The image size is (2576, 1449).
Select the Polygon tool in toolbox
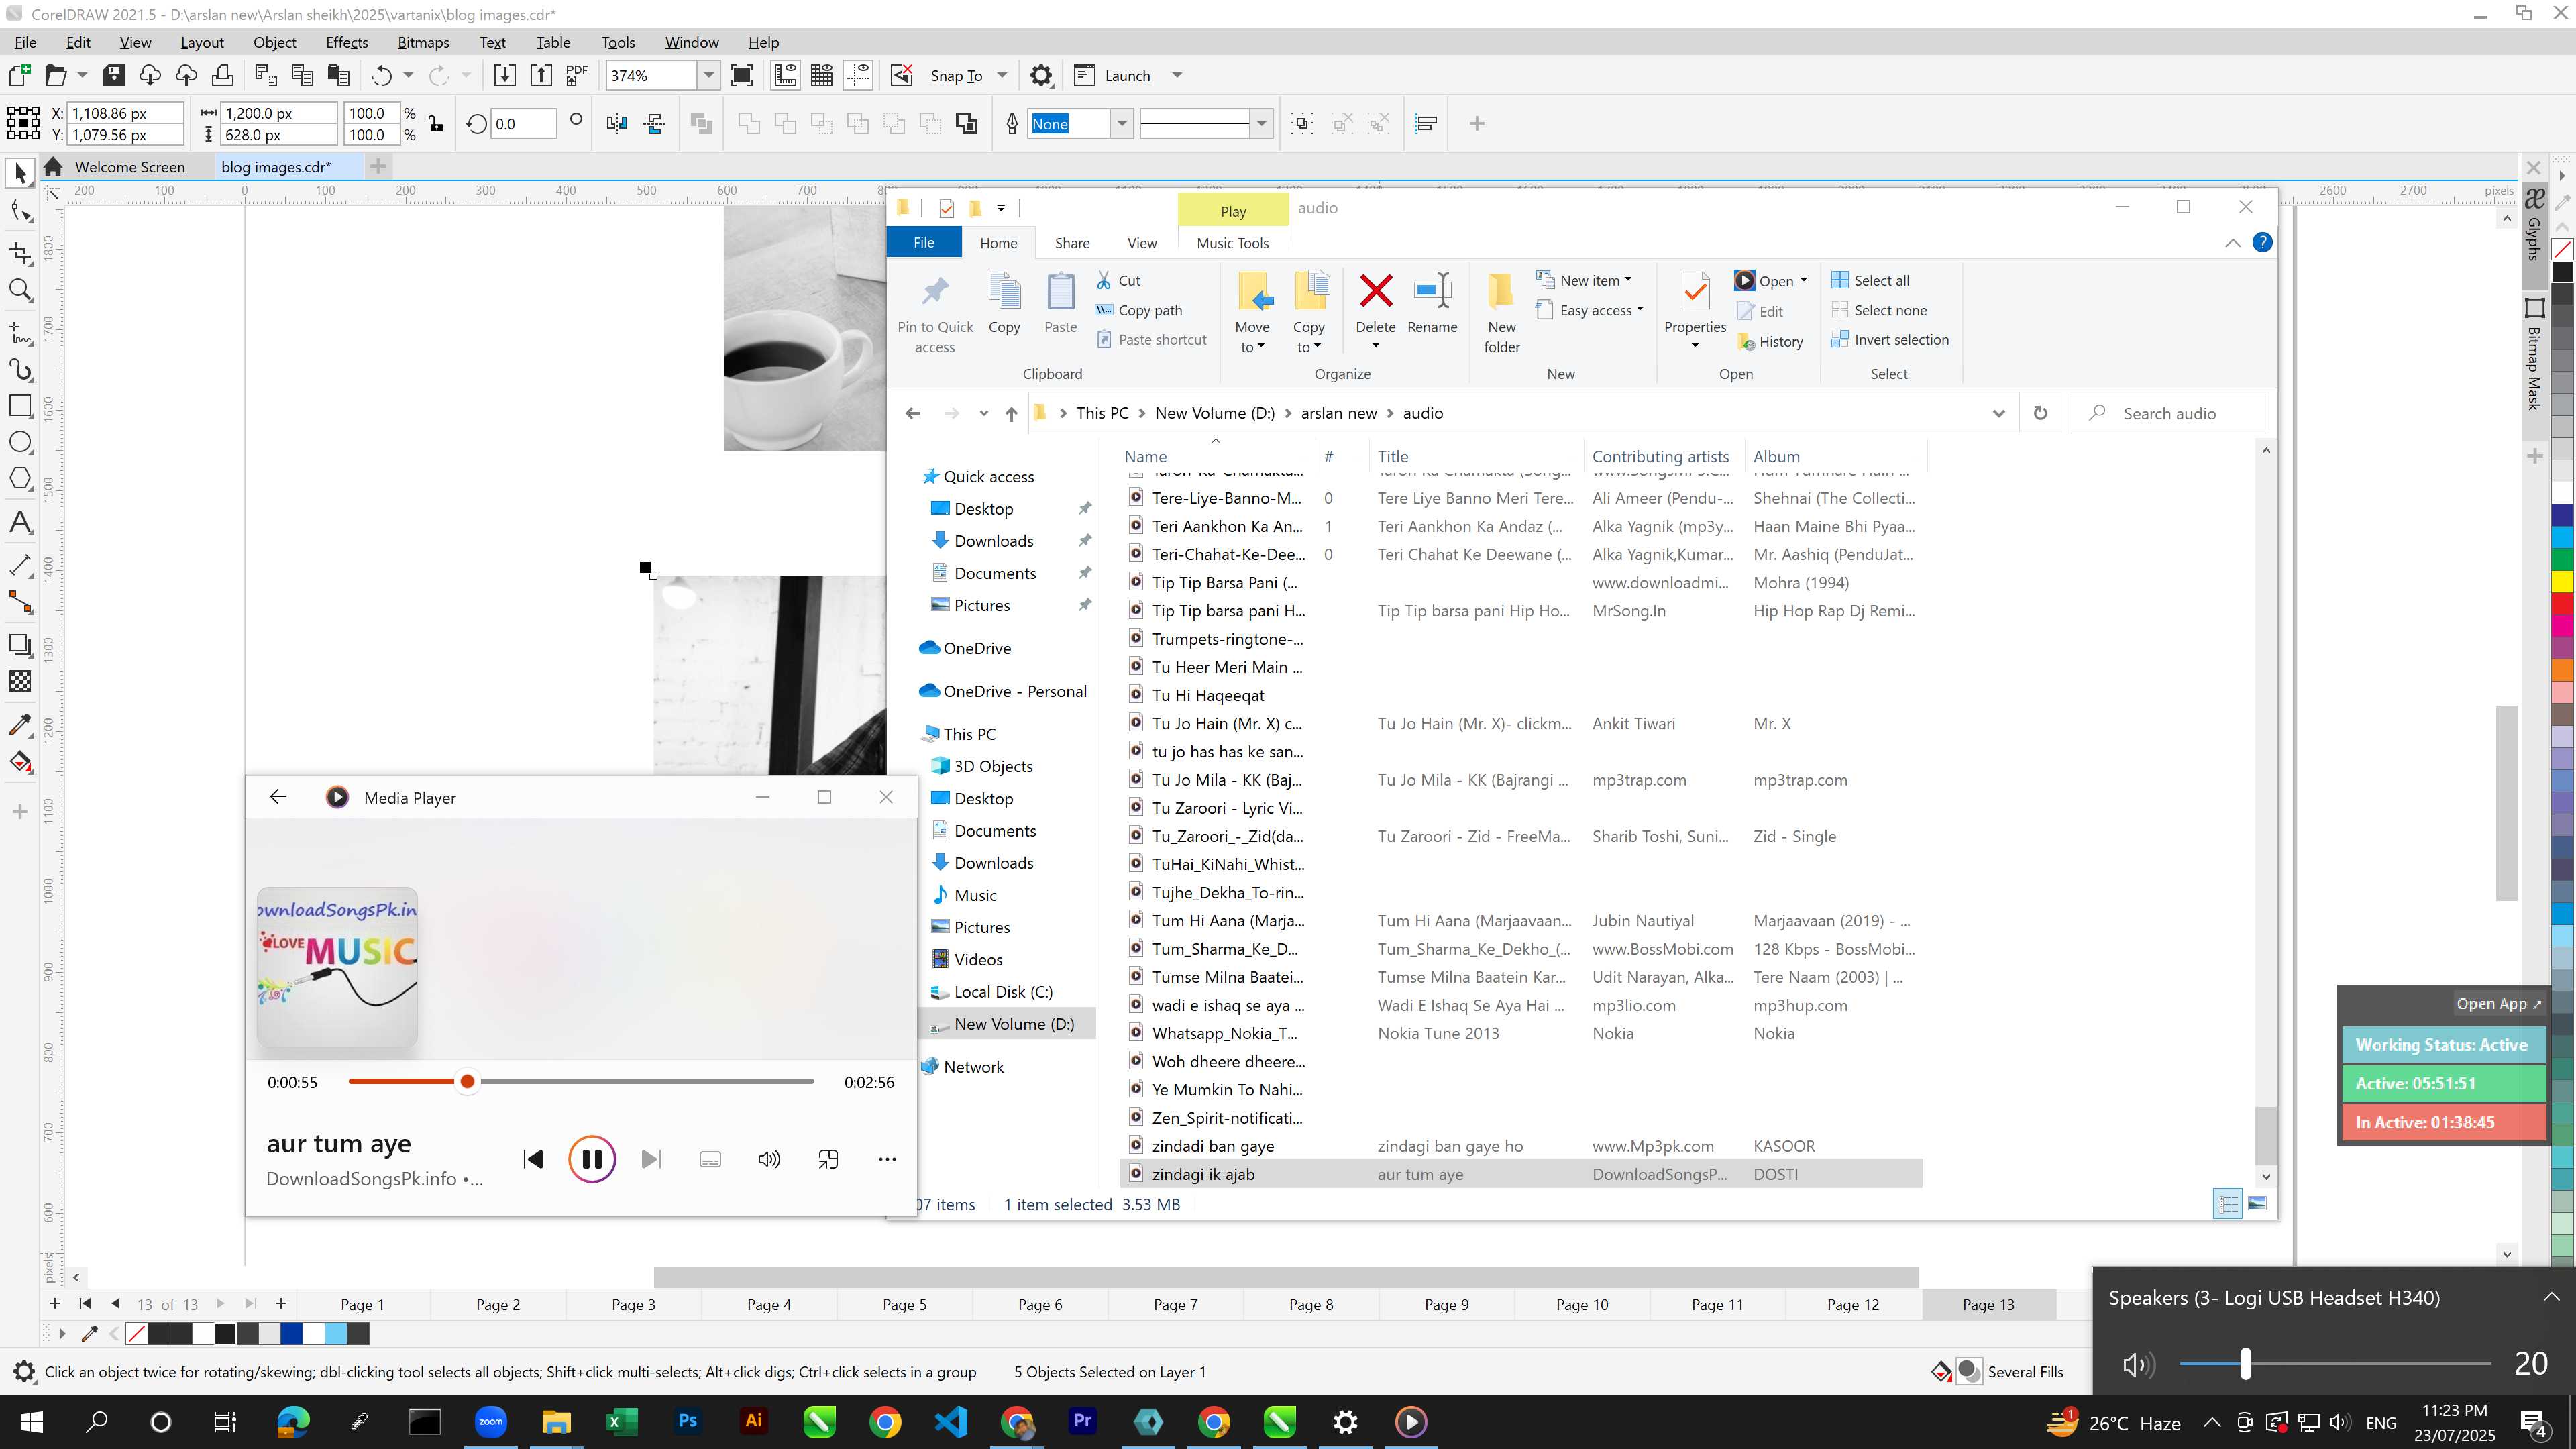point(20,479)
